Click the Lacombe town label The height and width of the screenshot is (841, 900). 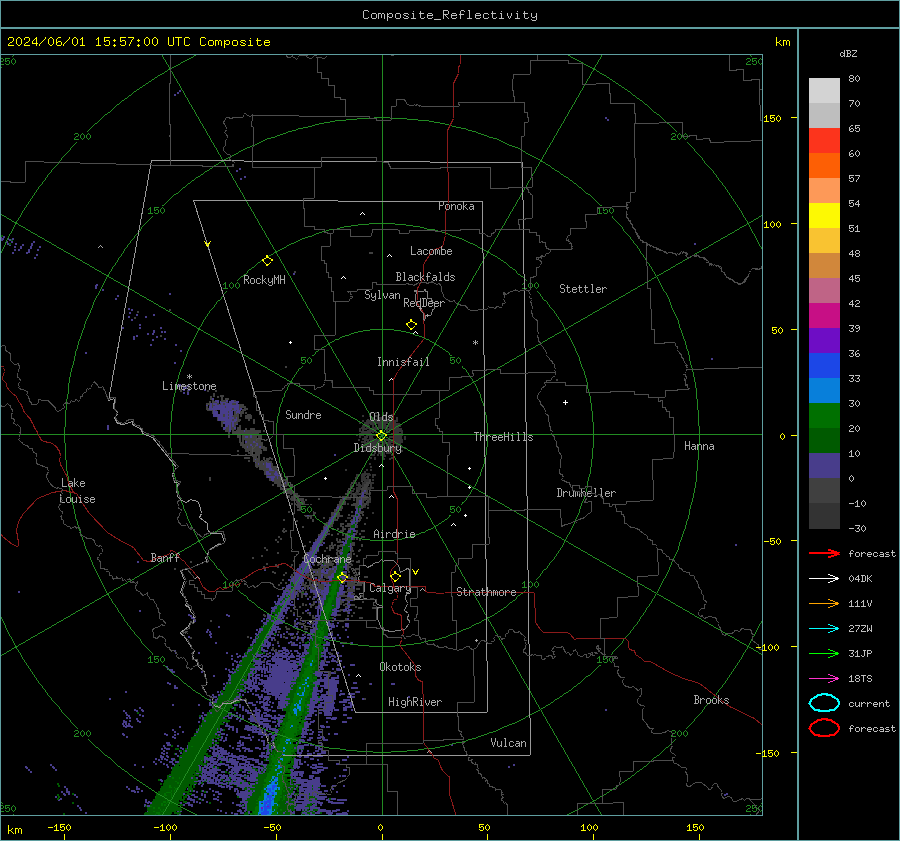coord(431,251)
